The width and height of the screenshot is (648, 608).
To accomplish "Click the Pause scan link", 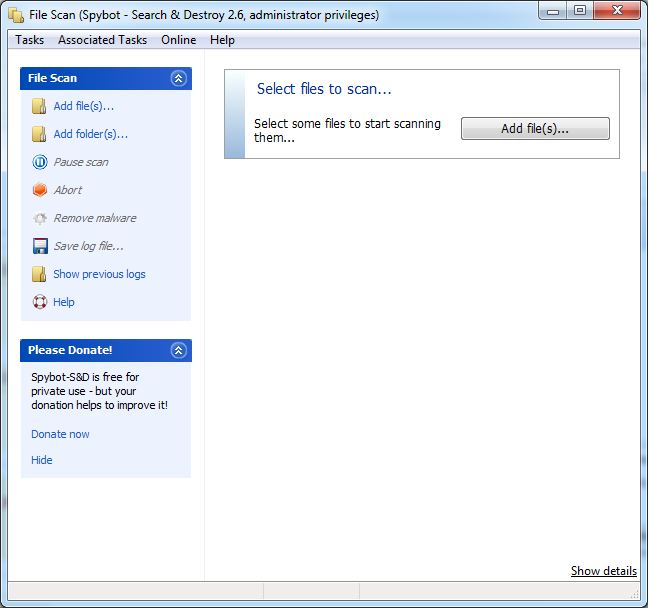I will point(81,162).
